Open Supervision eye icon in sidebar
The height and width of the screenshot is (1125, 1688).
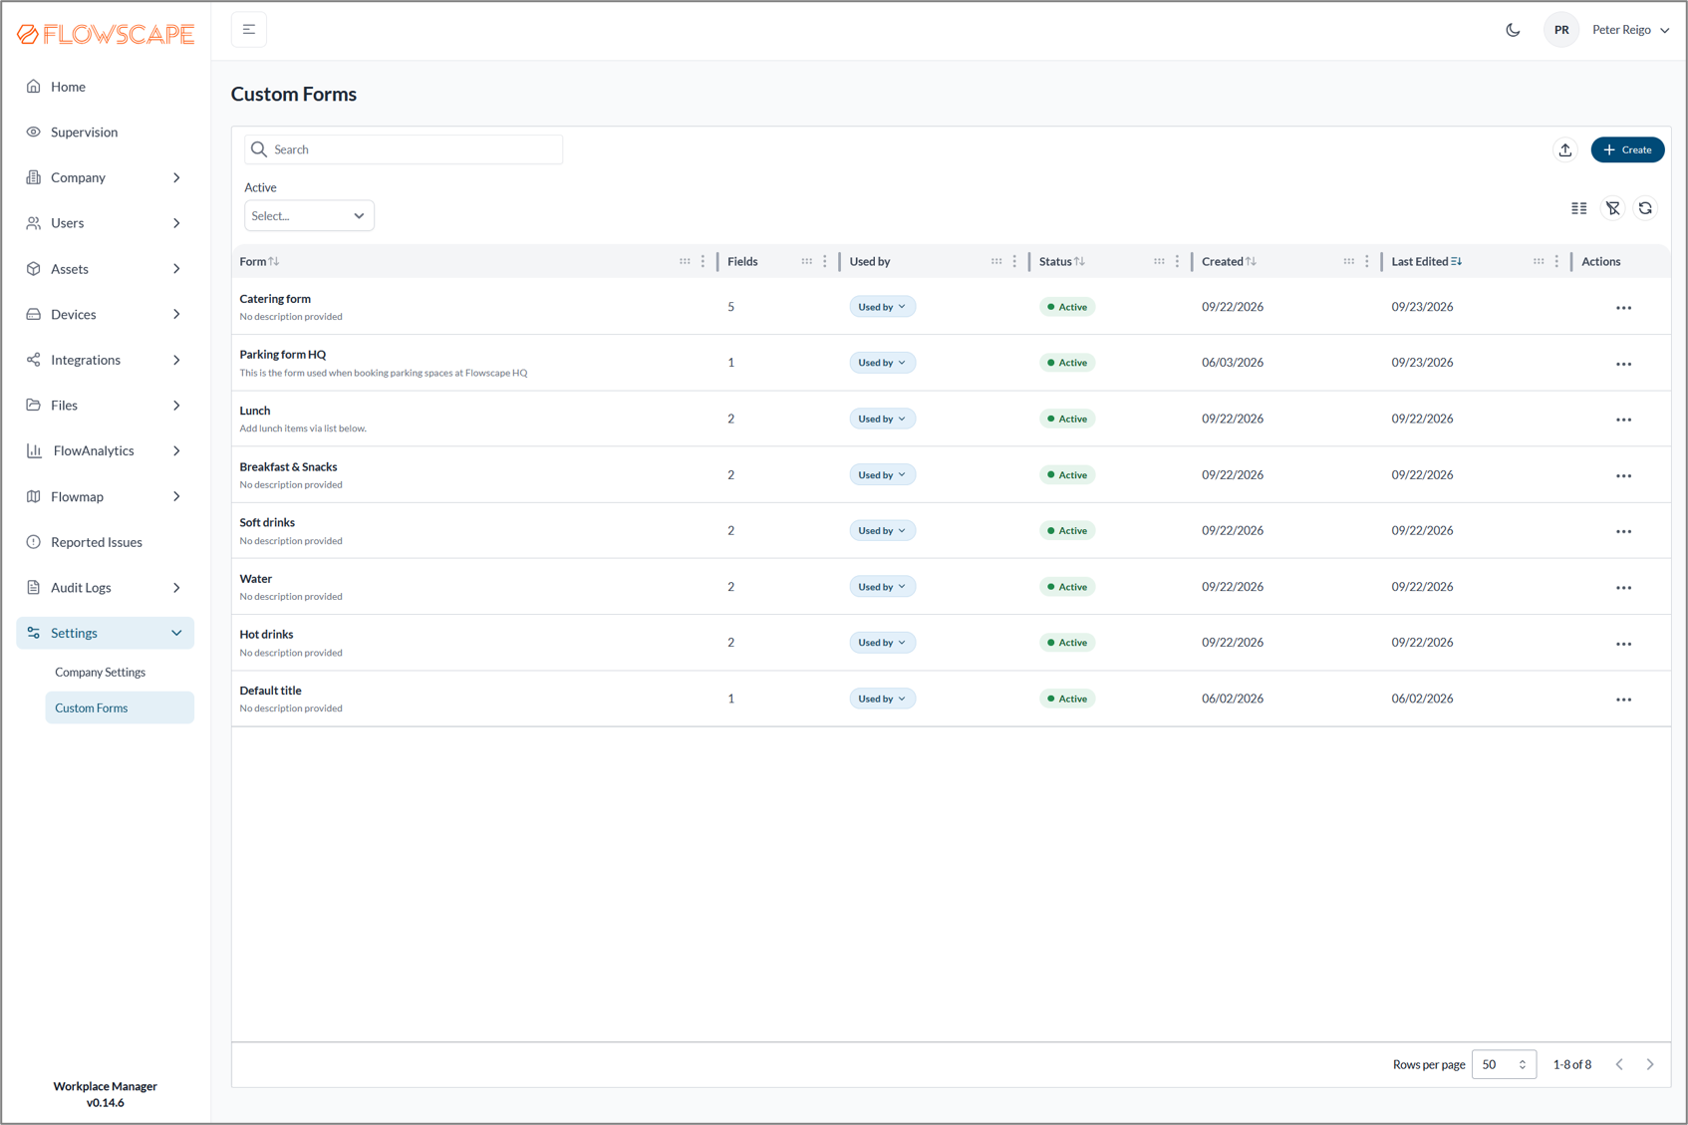point(34,132)
